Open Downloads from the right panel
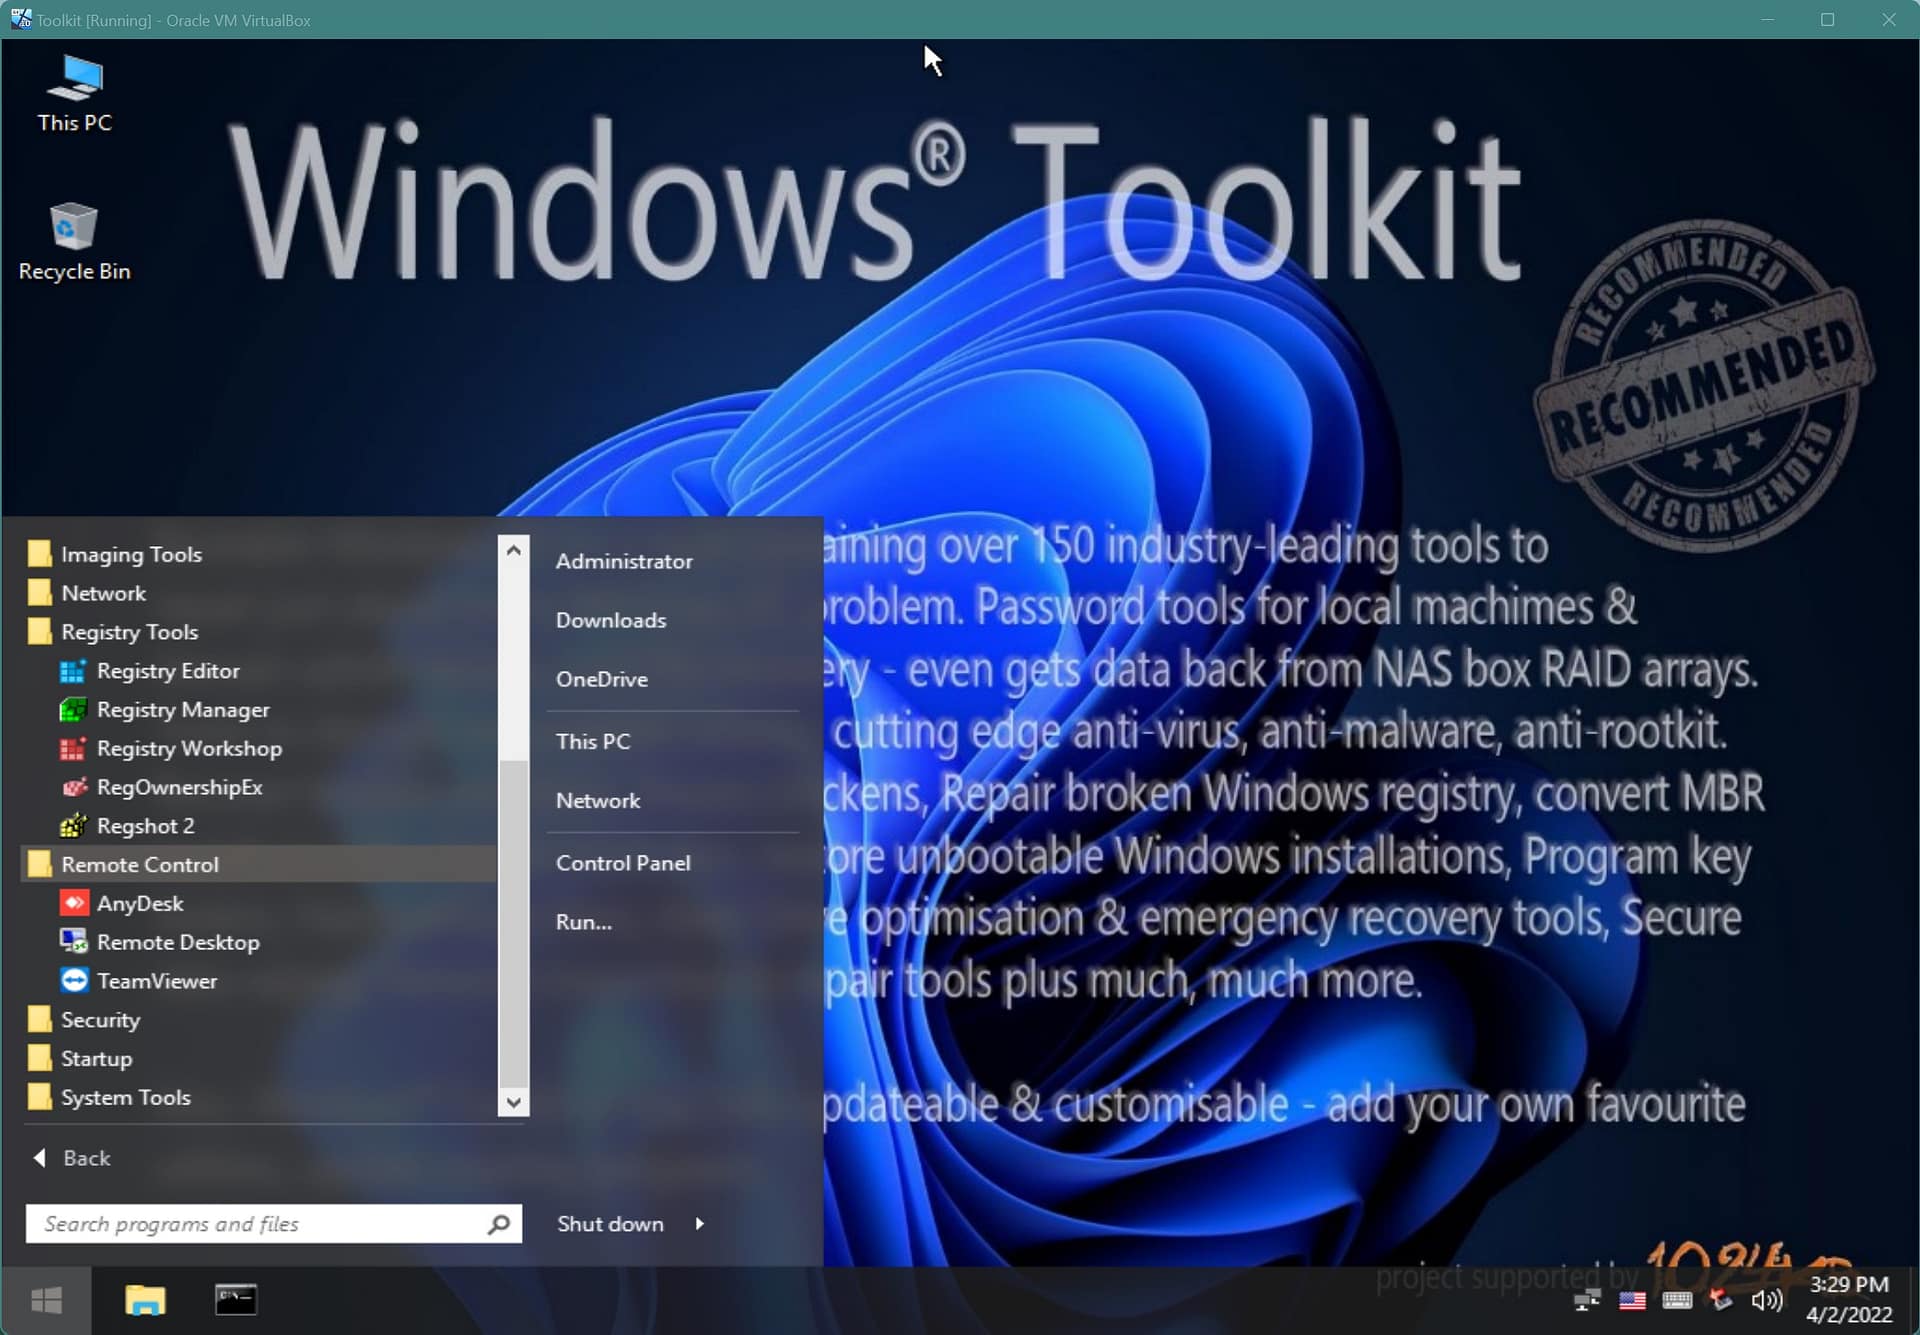 pos(611,620)
